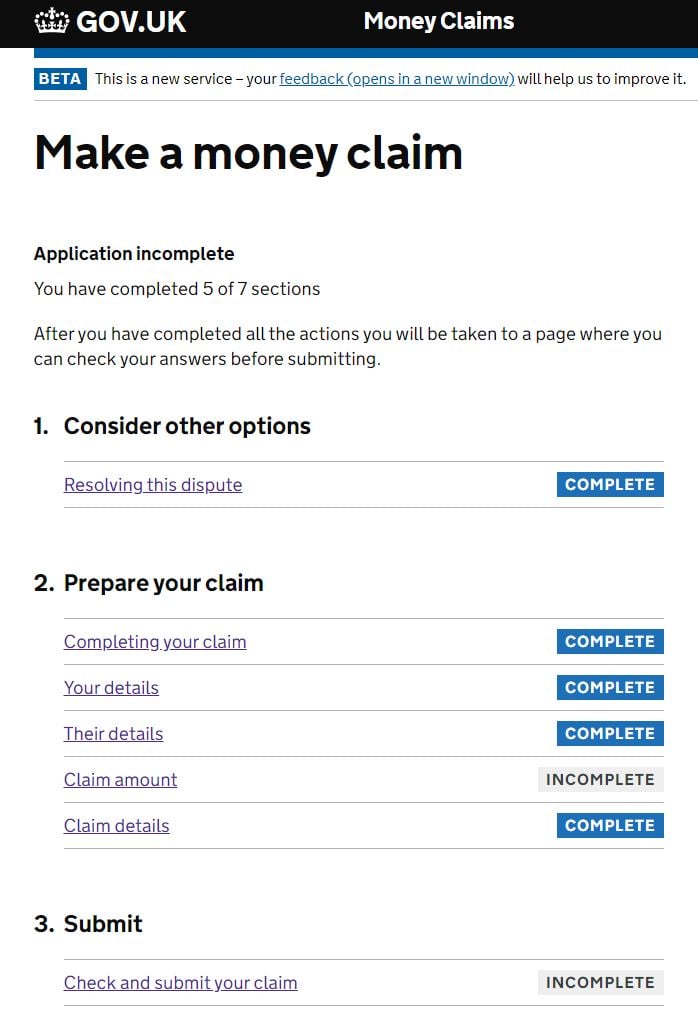The image size is (698, 1031).
Task: Click the GOV.UK crown logo icon
Action: [x=51, y=21]
